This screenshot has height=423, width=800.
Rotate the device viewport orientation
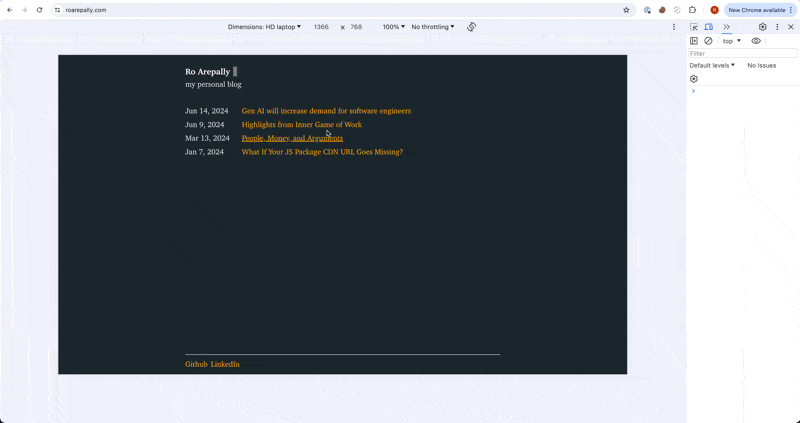click(471, 27)
